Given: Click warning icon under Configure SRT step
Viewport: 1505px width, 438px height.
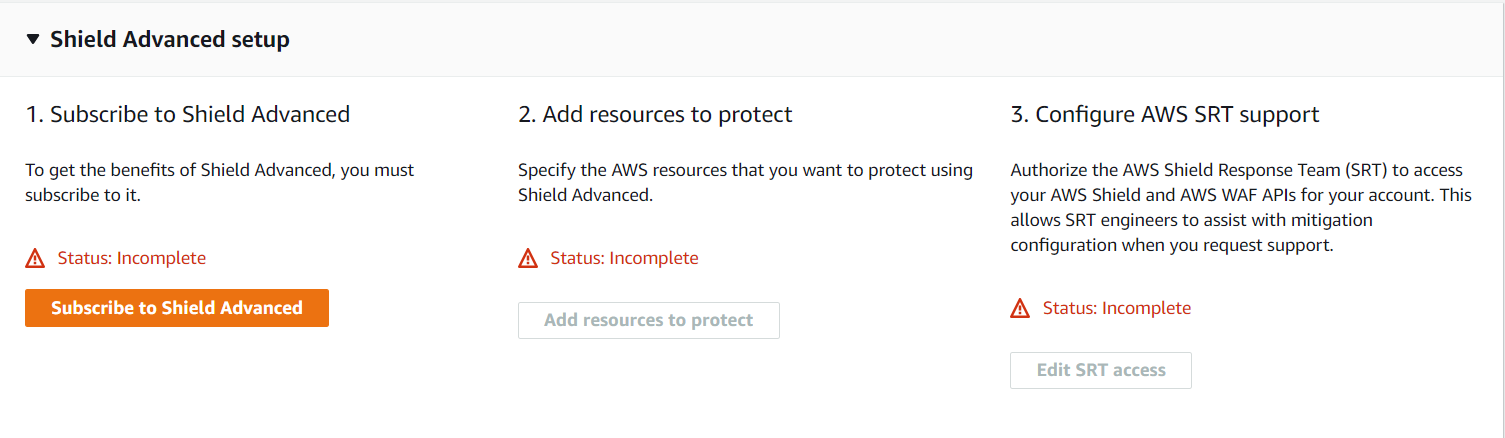Looking at the screenshot, I should coord(1020,309).
